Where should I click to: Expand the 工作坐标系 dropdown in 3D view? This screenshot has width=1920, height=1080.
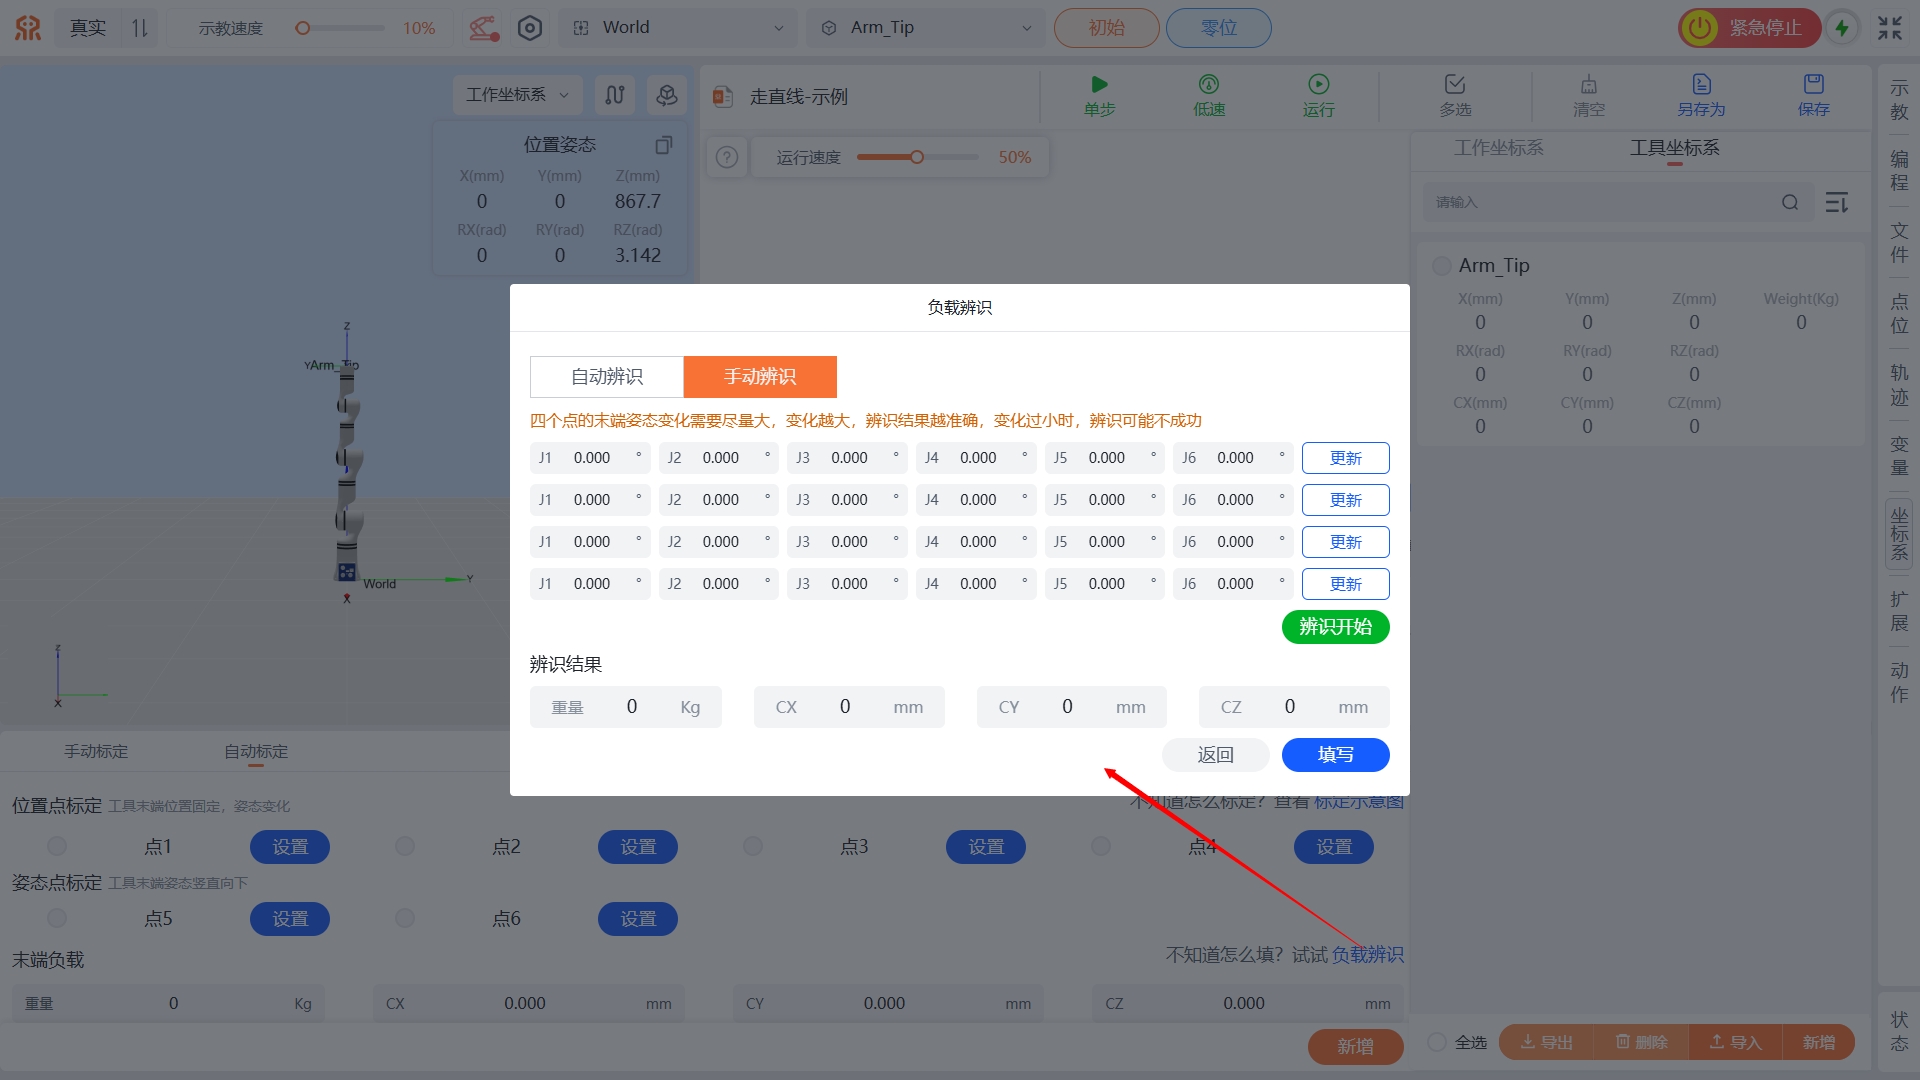(x=517, y=95)
